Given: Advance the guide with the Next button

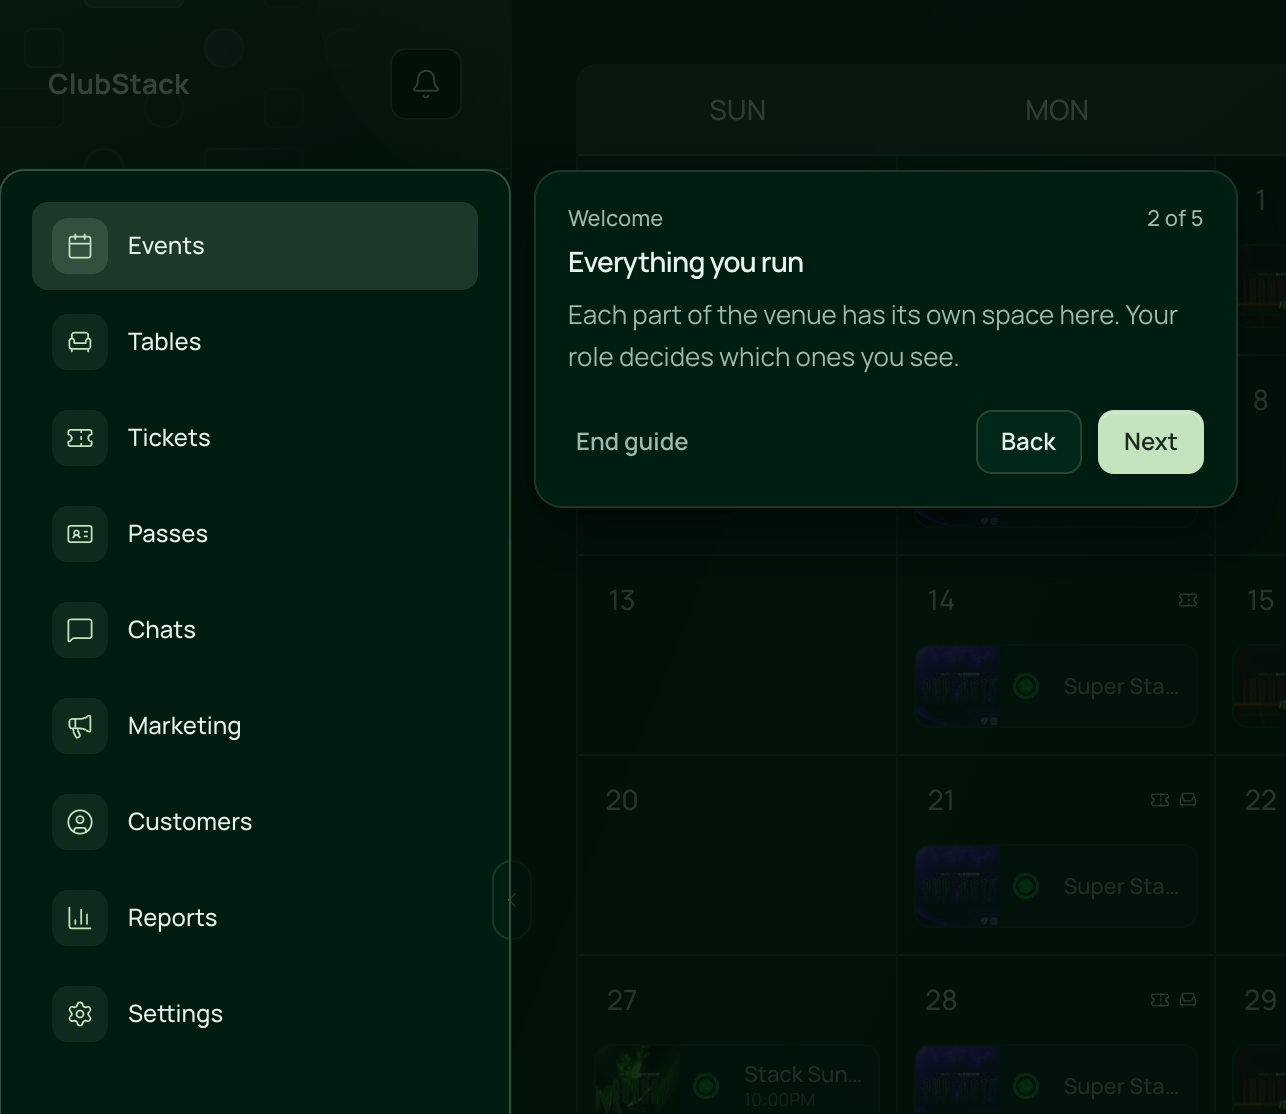Looking at the screenshot, I should (1151, 442).
